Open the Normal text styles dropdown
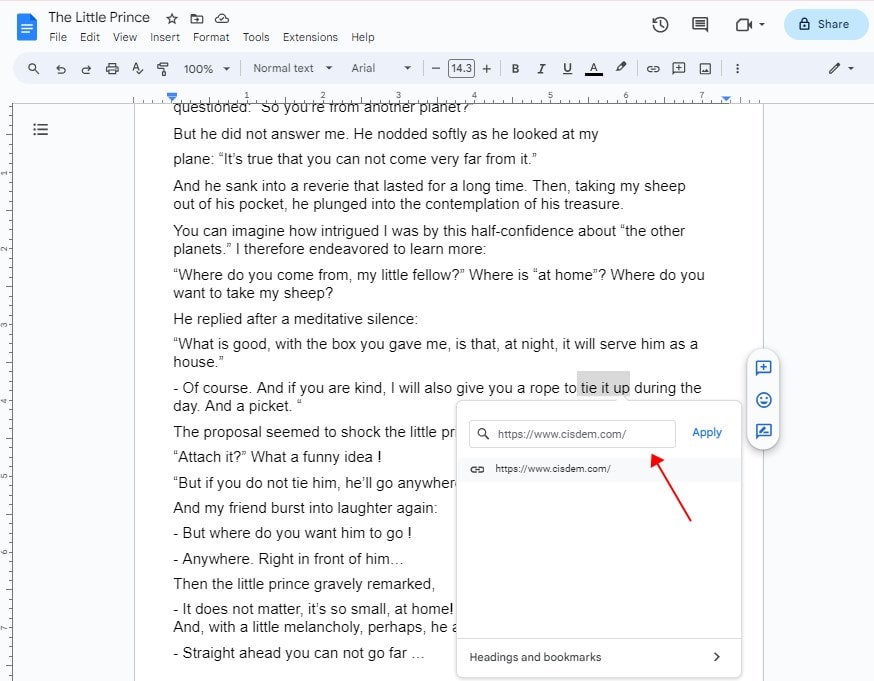 click(x=291, y=68)
